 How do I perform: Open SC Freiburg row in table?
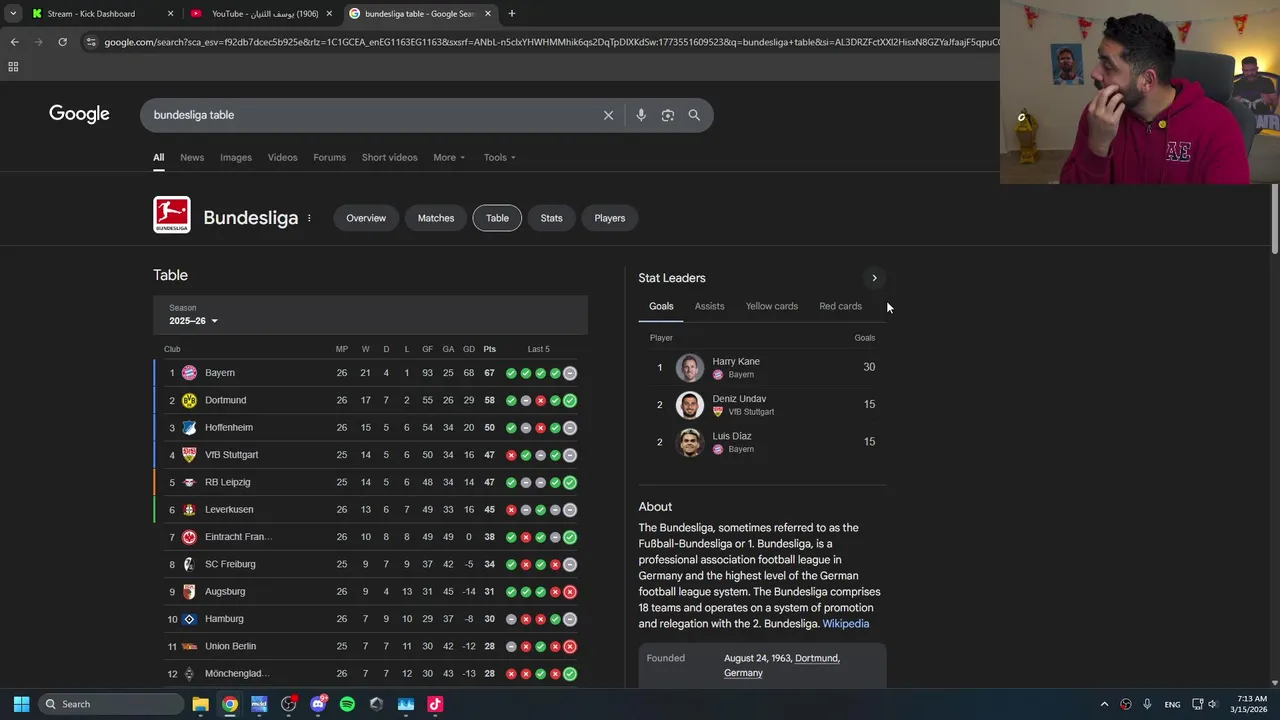(x=370, y=564)
